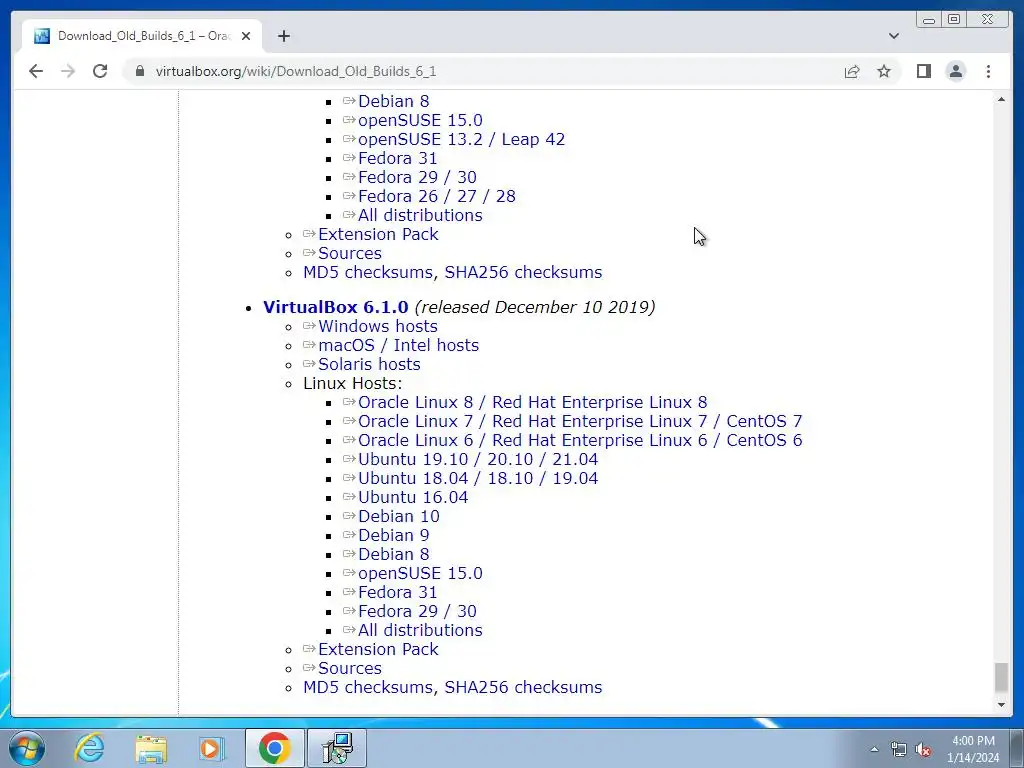1024x768 pixels.
Task: Click the address bar URL
Action: (x=296, y=71)
